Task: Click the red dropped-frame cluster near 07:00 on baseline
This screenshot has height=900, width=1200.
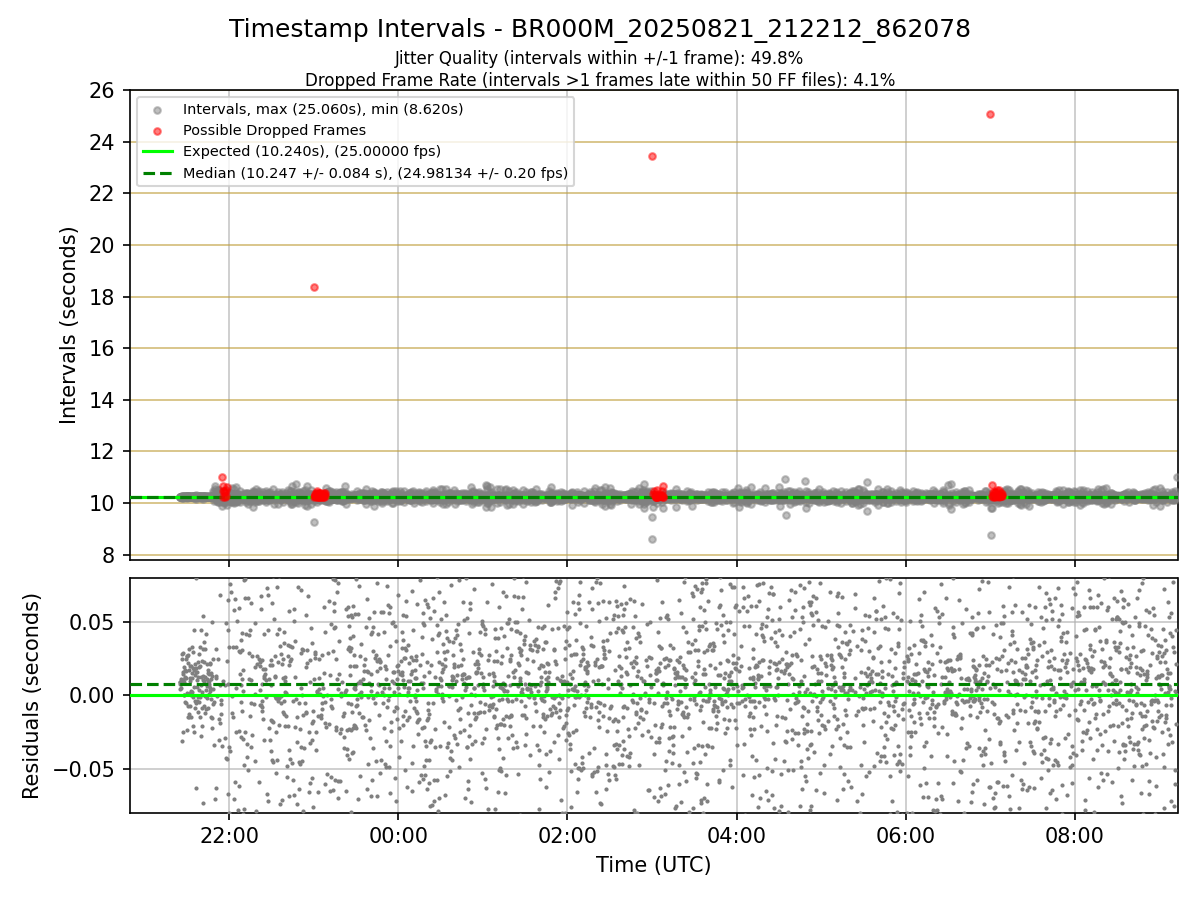Action: 997,493
